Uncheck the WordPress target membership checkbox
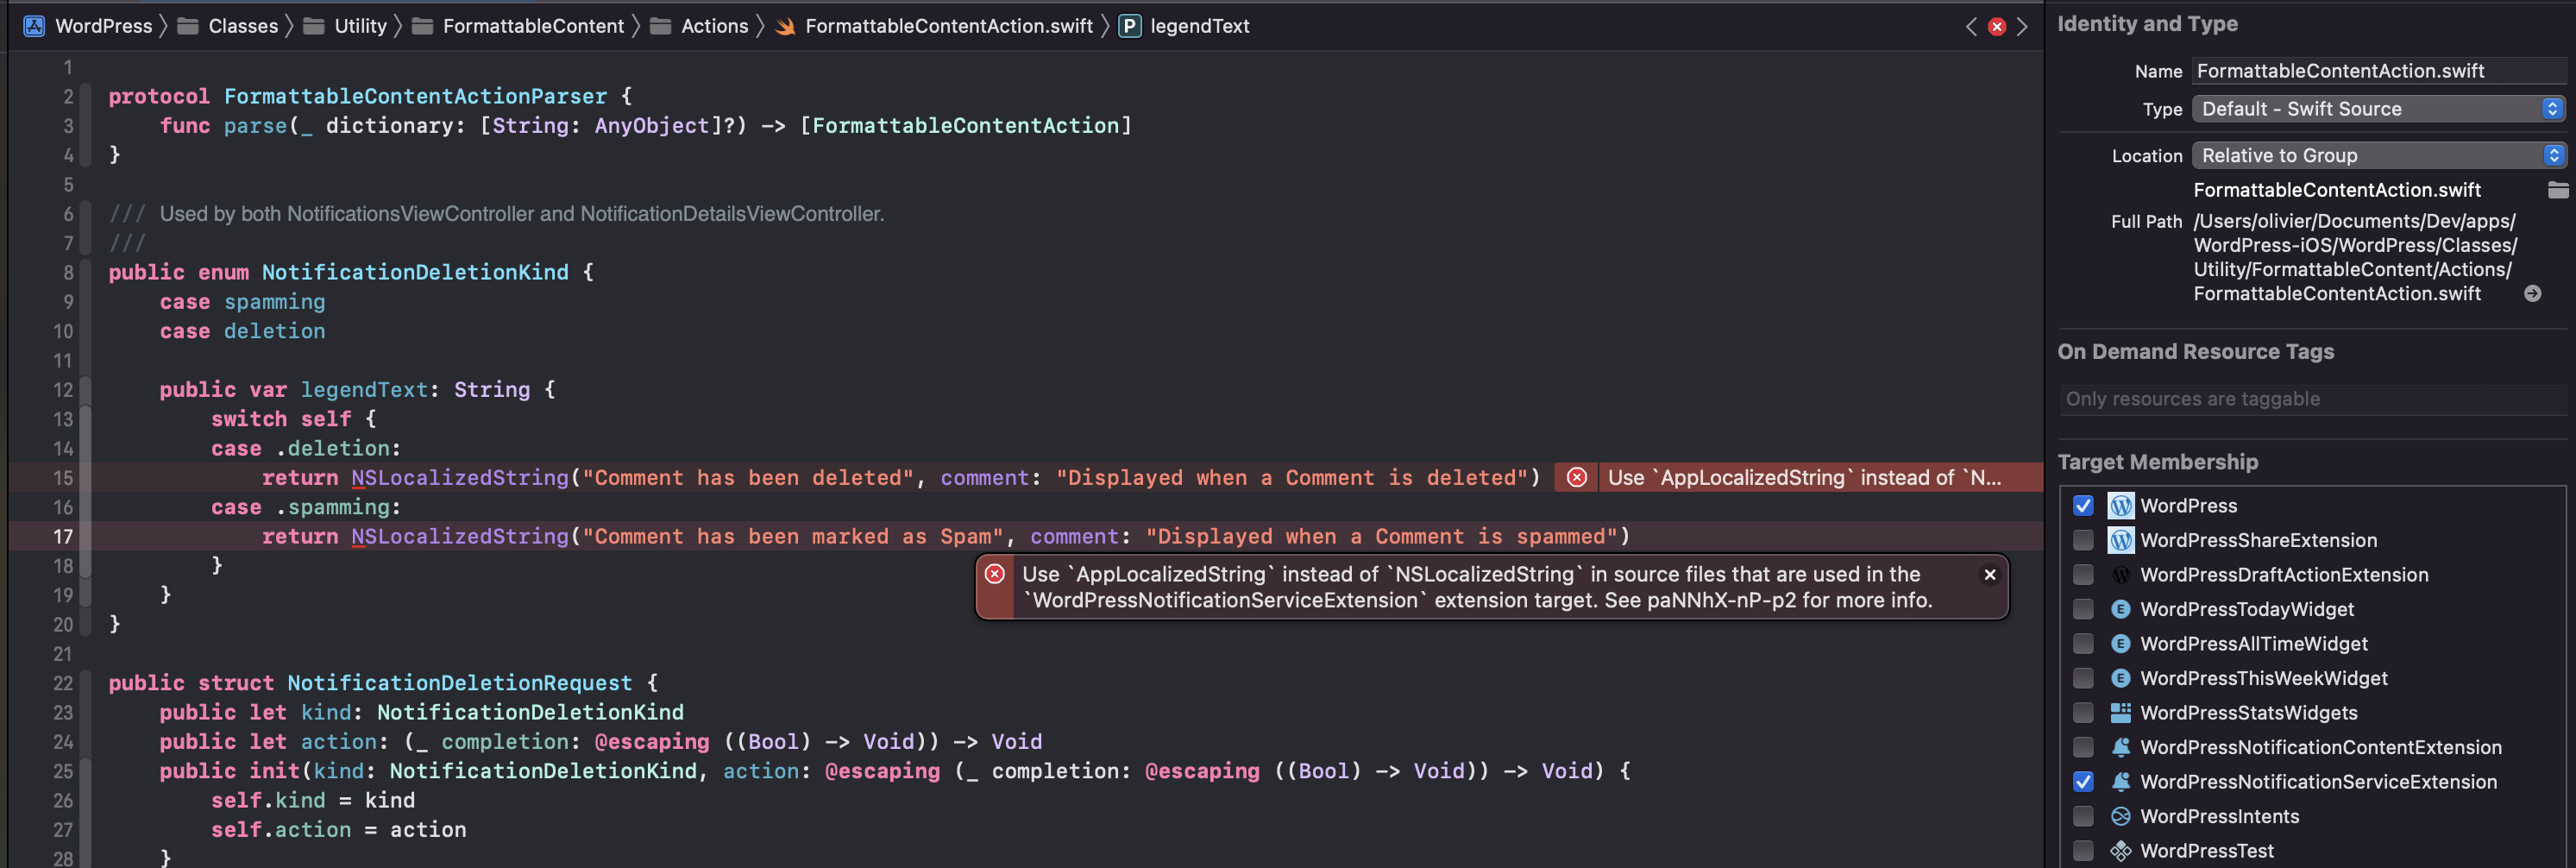The width and height of the screenshot is (2576, 868). tap(2083, 506)
